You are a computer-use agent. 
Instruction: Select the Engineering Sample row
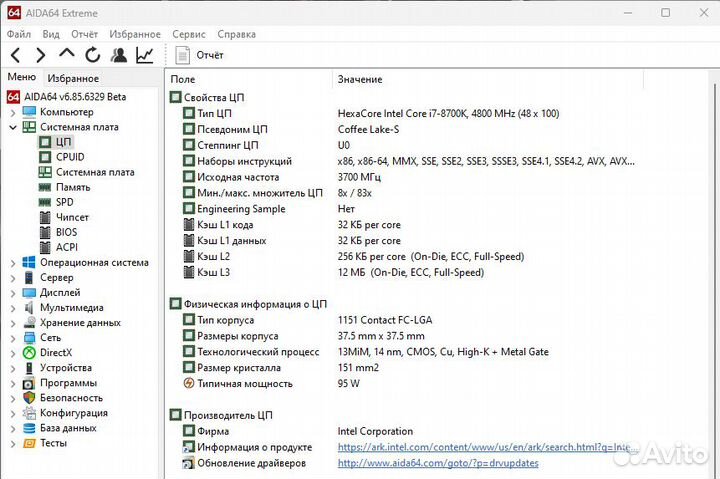(x=269, y=209)
